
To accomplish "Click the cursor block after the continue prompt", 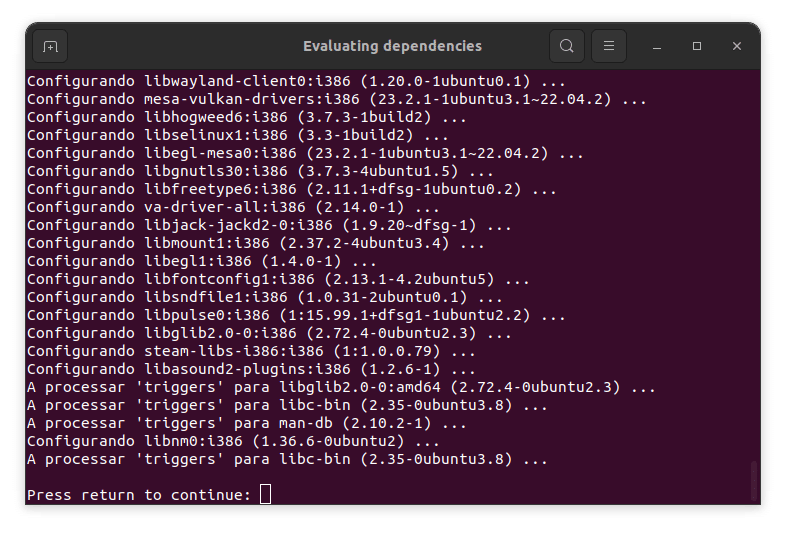I will (266, 494).
